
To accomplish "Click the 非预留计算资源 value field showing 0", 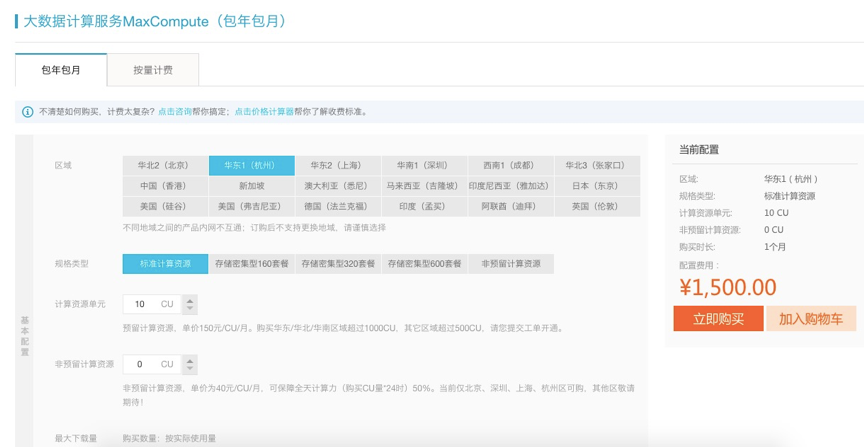I will tap(153, 364).
